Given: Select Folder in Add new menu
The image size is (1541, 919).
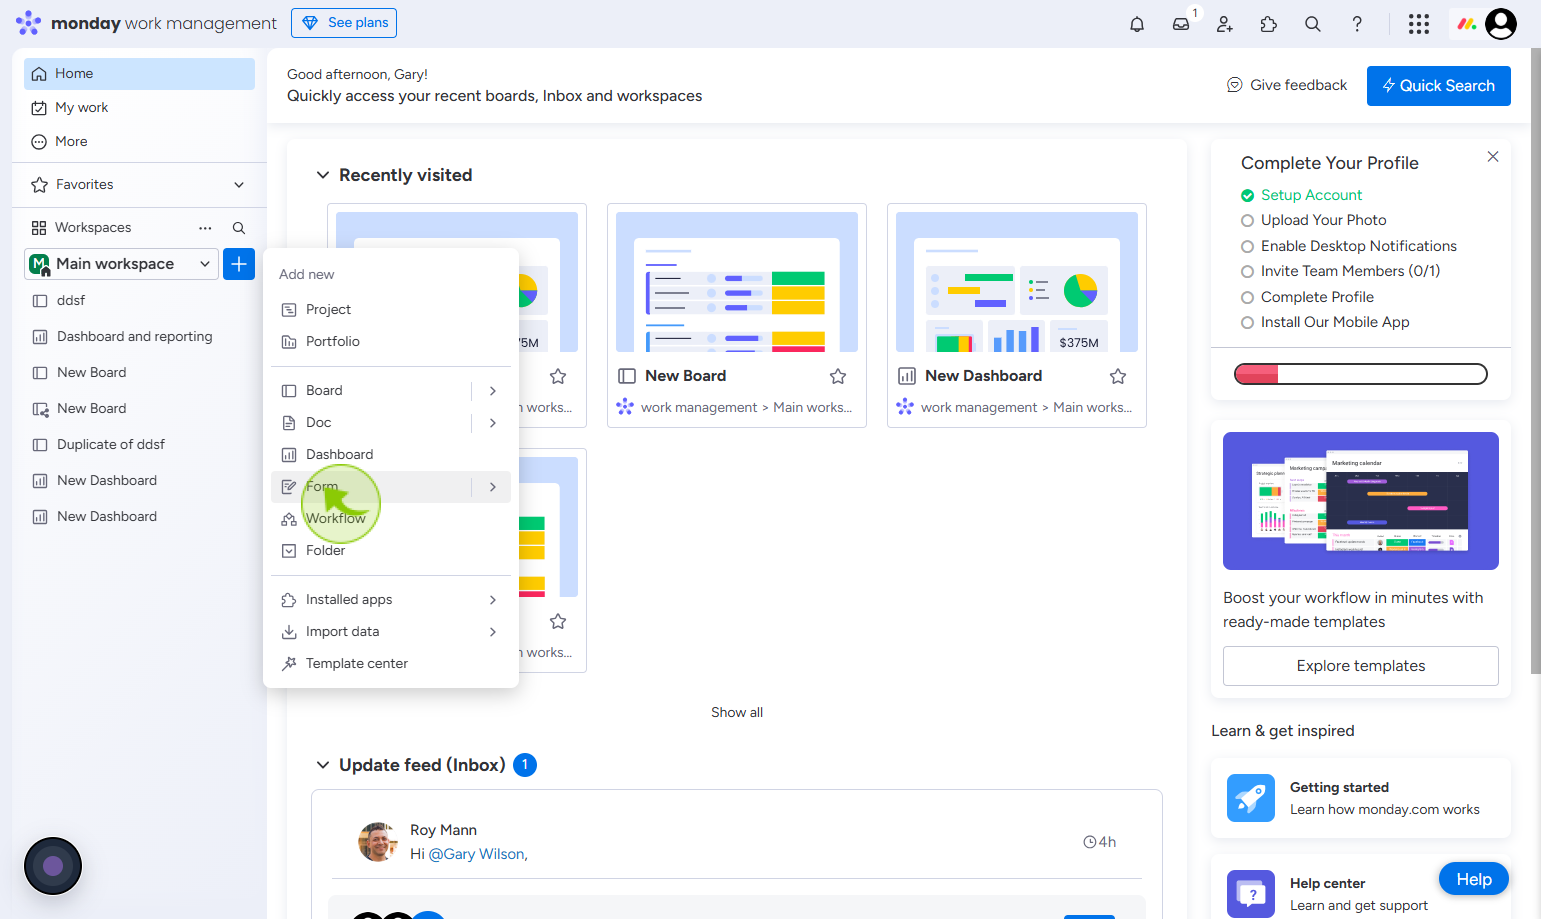Looking at the screenshot, I should [x=391, y=551].
